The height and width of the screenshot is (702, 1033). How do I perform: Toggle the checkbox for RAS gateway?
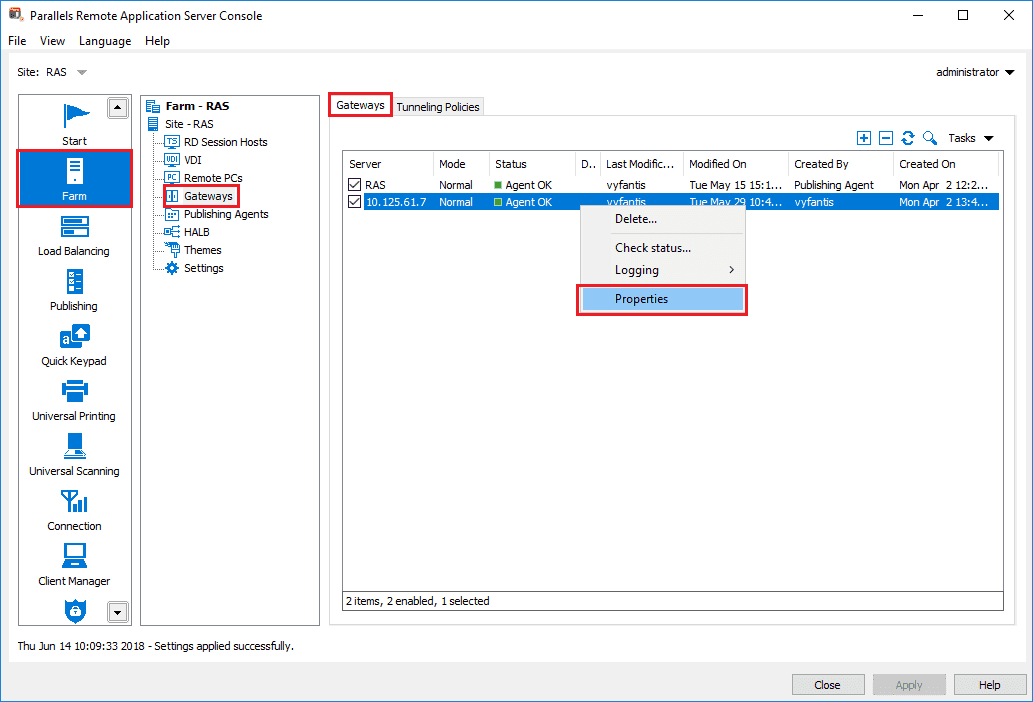pyautogui.click(x=354, y=185)
